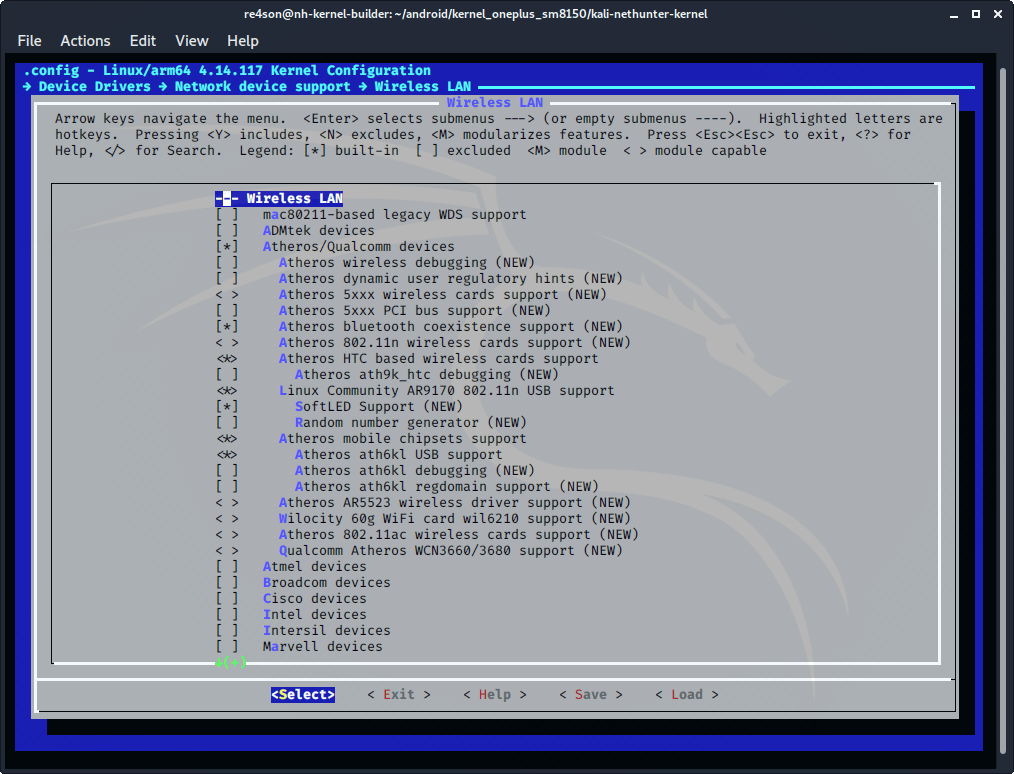This screenshot has height=774, width=1014.
Task: Open the View menu
Action: point(191,41)
